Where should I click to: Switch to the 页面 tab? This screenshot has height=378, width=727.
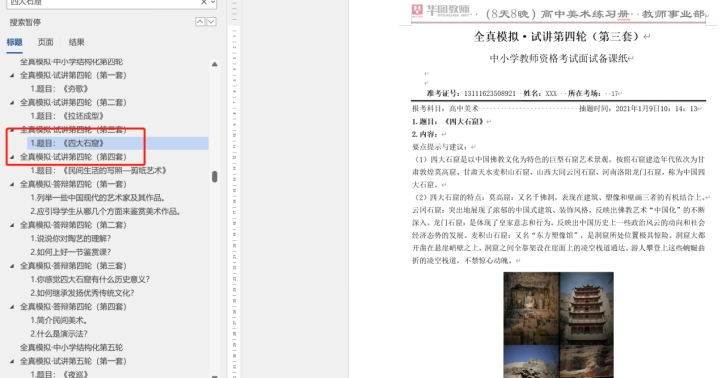click(45, 42)
